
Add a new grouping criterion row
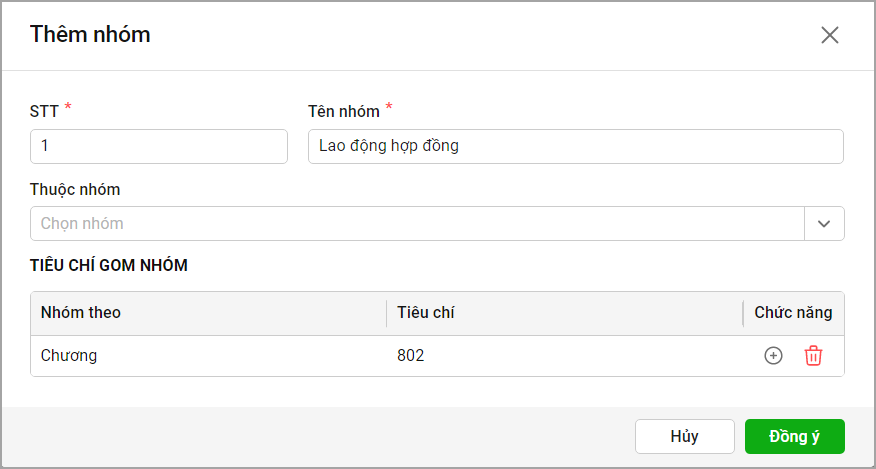(x=773, y=356)
